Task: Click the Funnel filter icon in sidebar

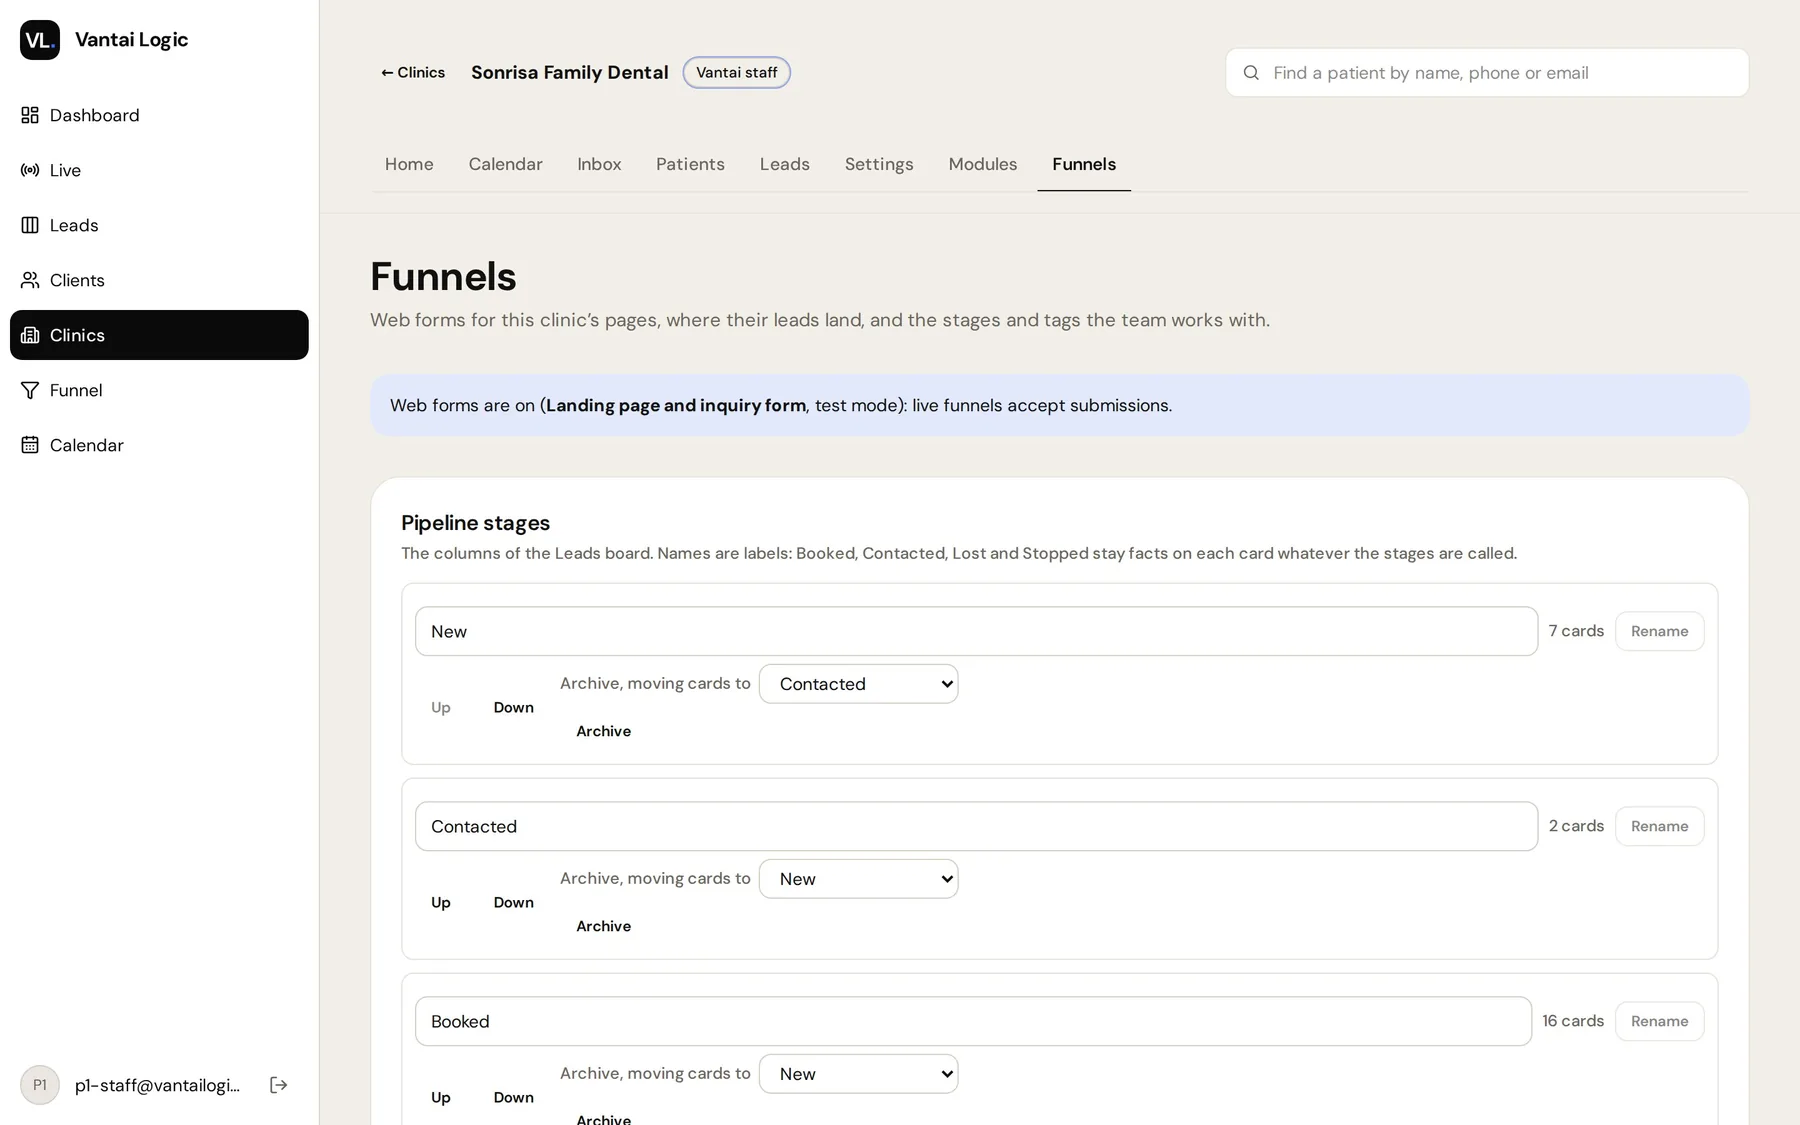Action: pos(30,390)
